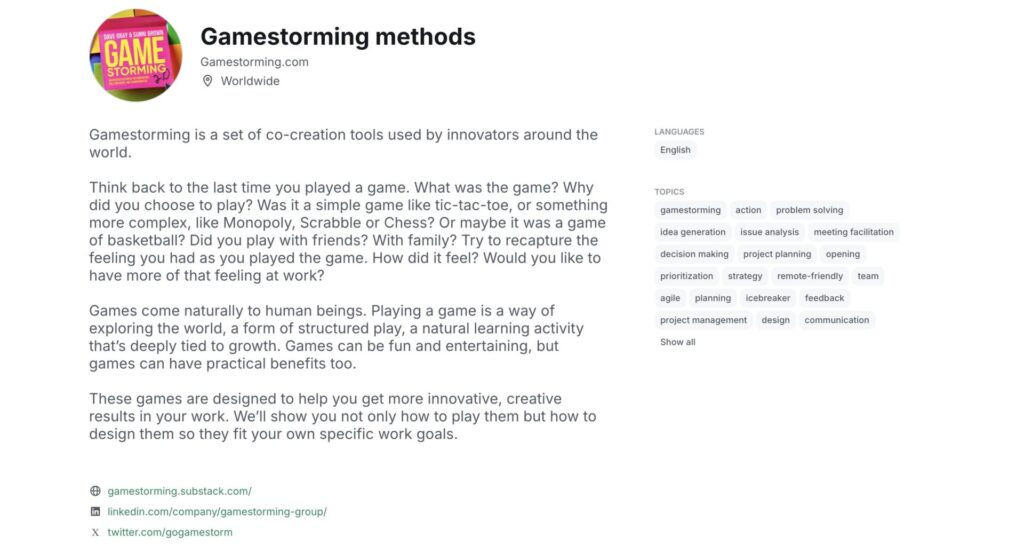Select the decision making topic tag
The image size is (1024, 553).
pos(694,254)
